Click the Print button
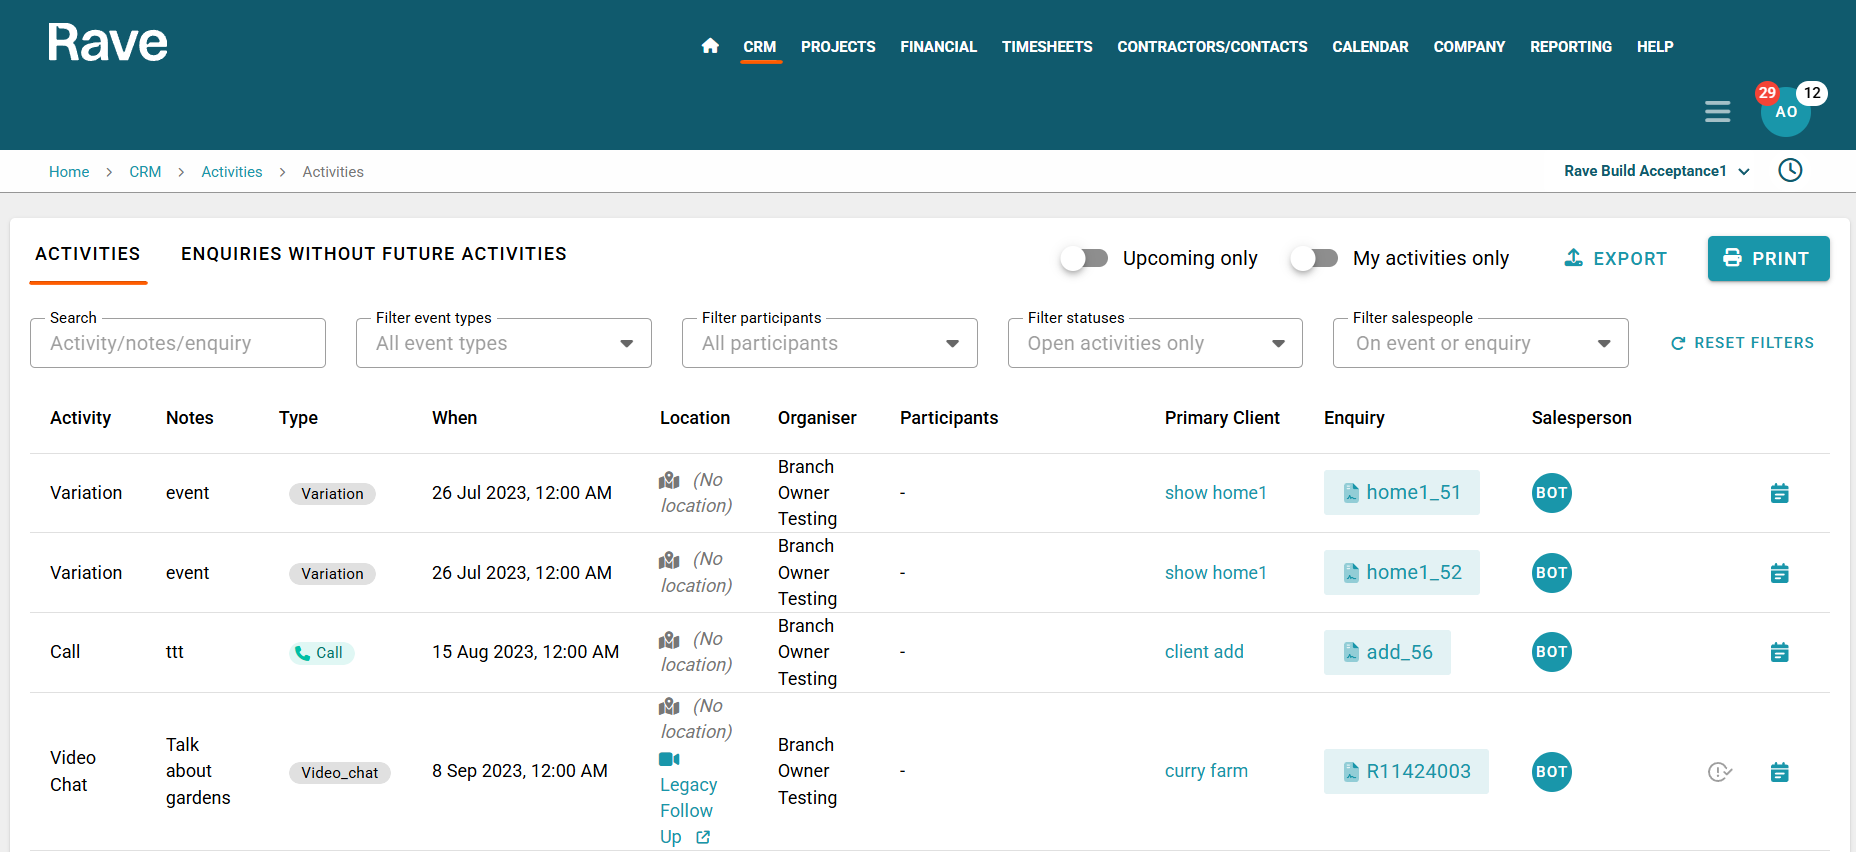Image resolution: width=1856 pixels, height=852 pixels. (1767, 259)
